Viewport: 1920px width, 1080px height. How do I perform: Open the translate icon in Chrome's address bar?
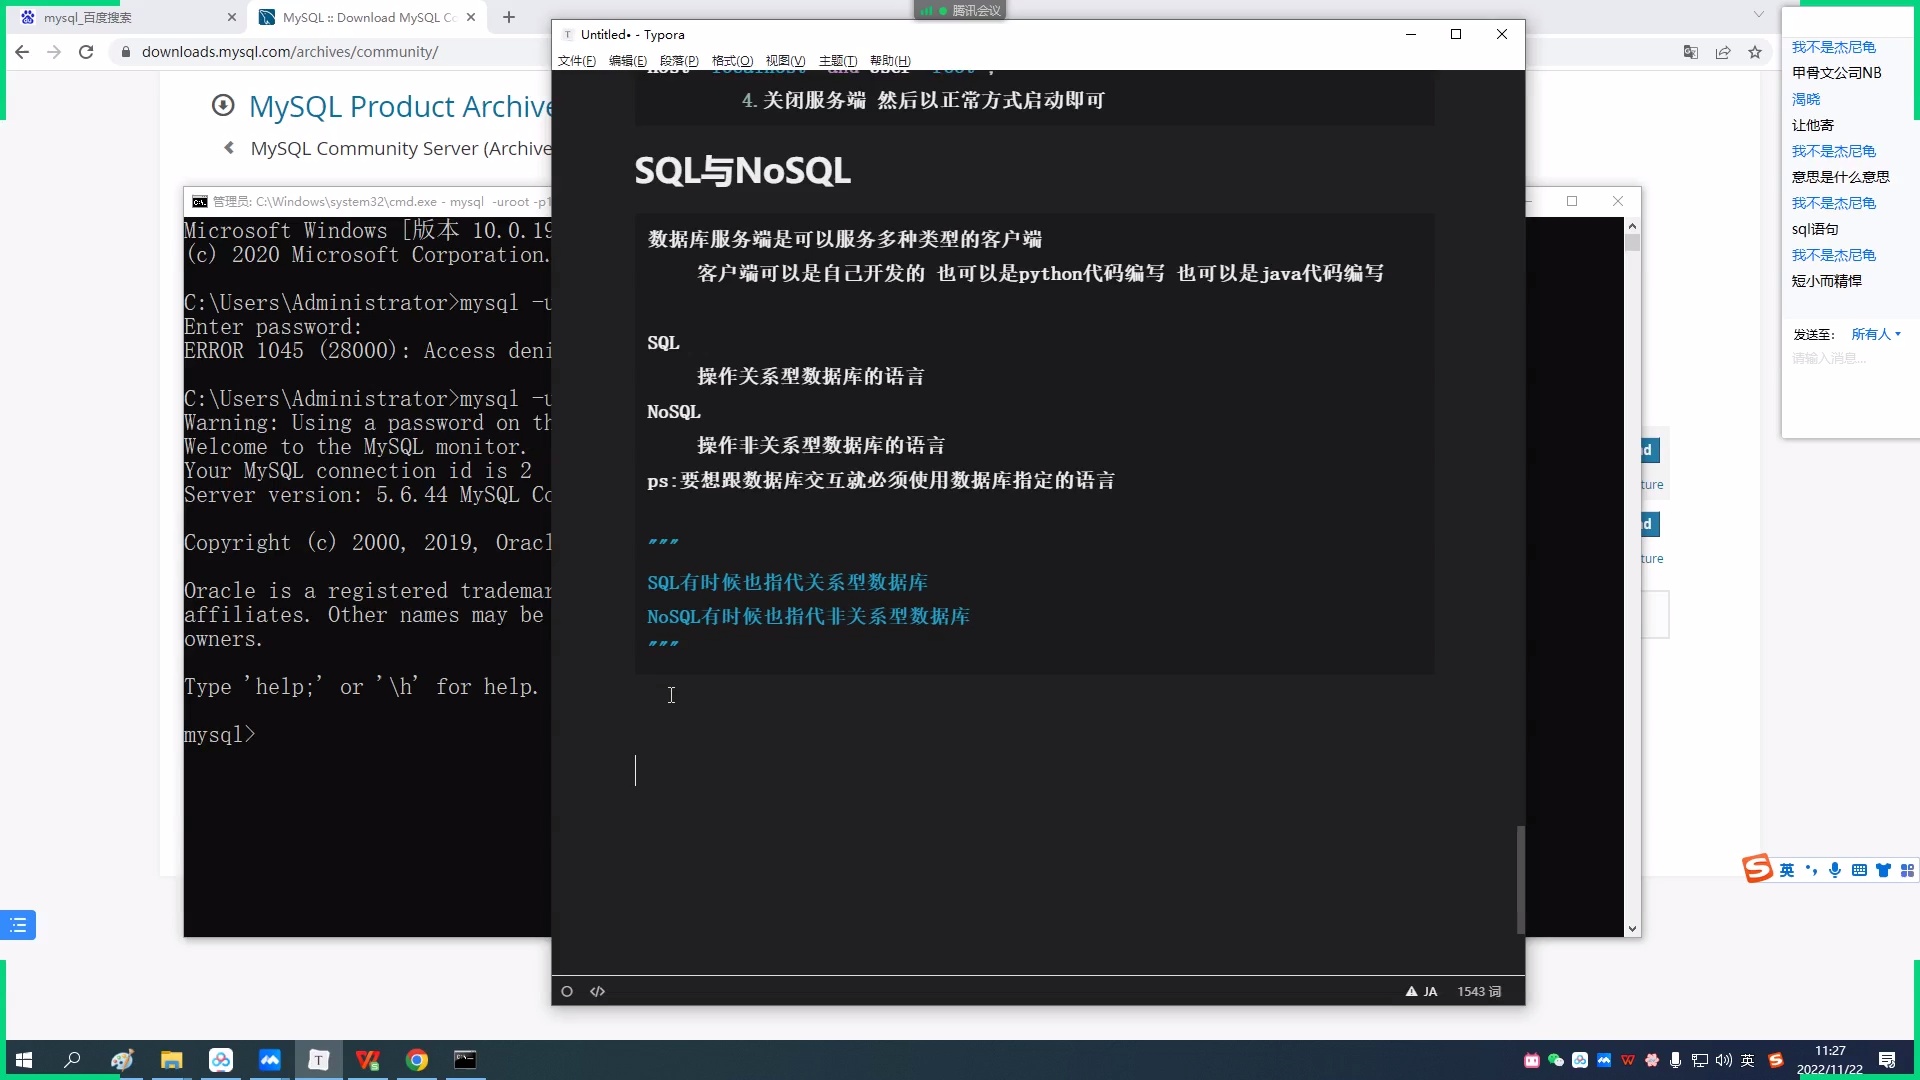tap(1691, 52)
